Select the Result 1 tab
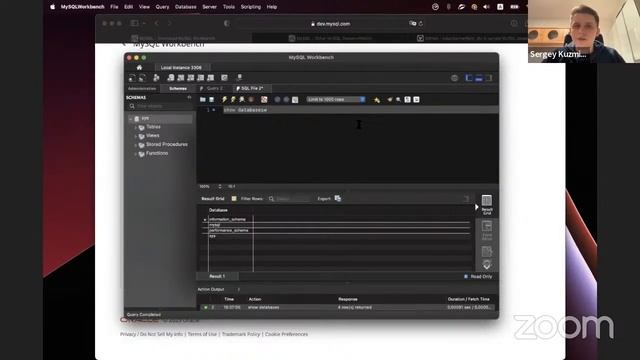 (x=217, y=276)
